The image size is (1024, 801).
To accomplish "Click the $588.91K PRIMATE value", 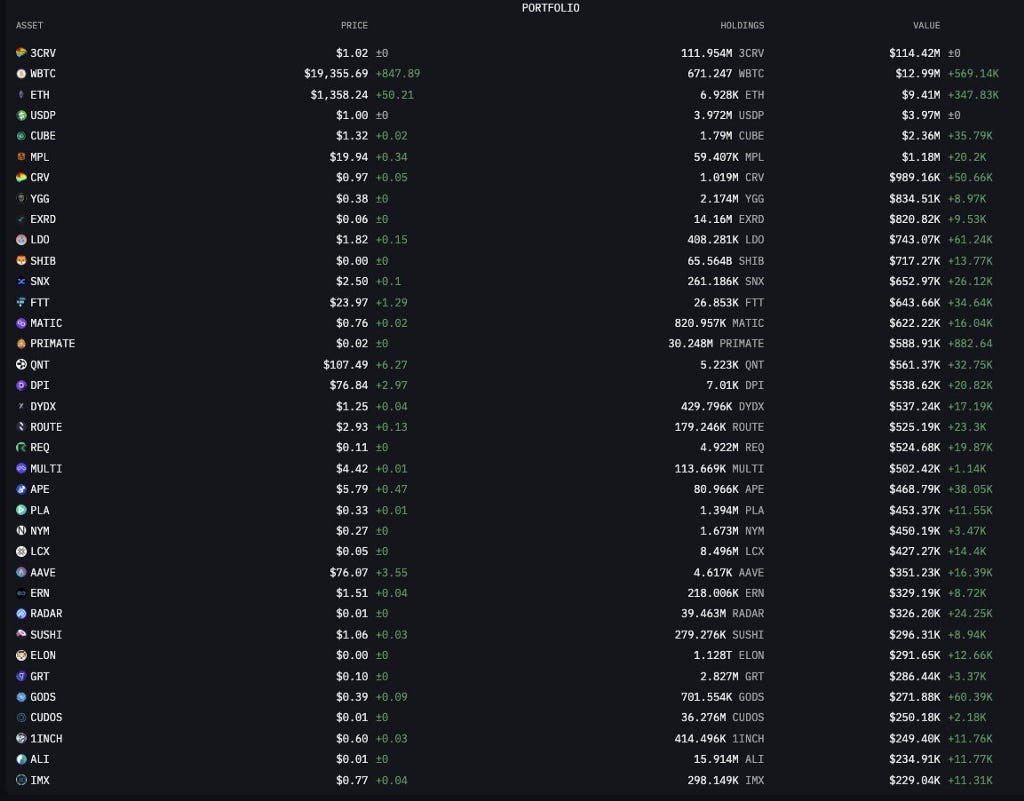I will coord(914,343).
